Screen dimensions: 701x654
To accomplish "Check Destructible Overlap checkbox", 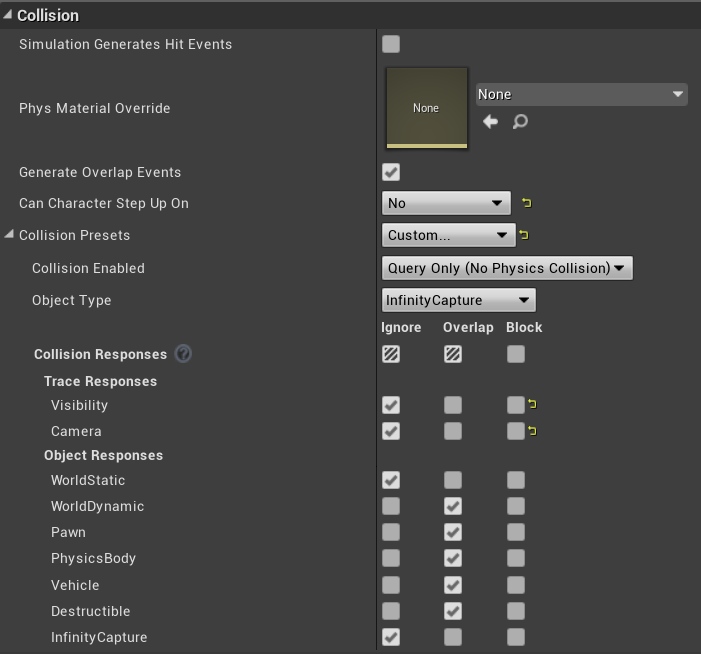I will (453, 611).
